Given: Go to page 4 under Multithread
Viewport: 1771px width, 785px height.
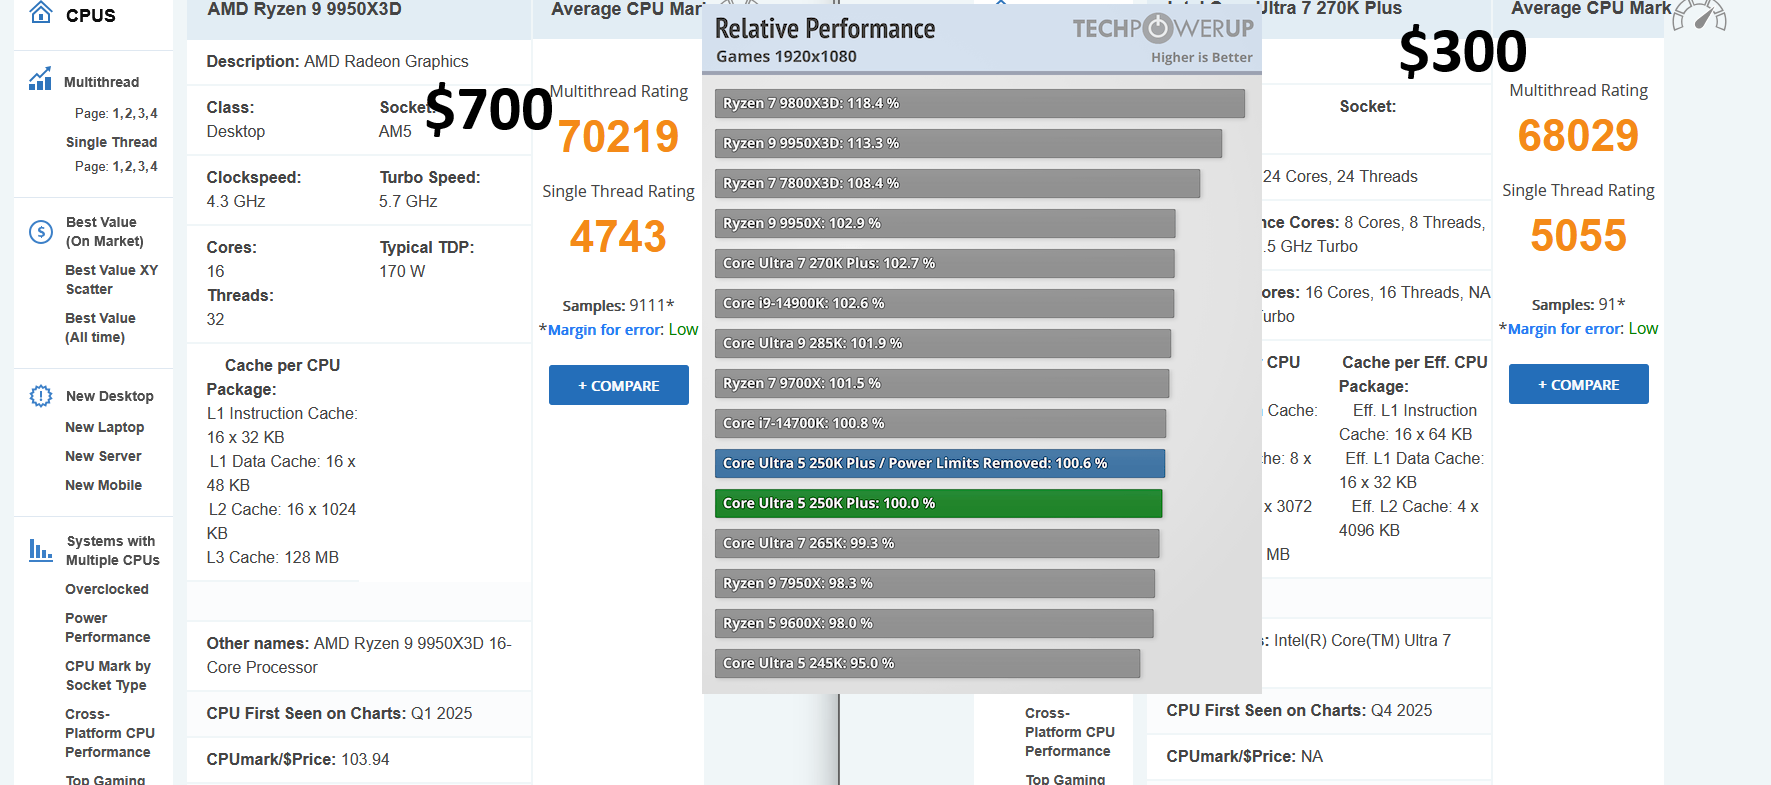Looking at the screenshot, I should pos(153,113).
